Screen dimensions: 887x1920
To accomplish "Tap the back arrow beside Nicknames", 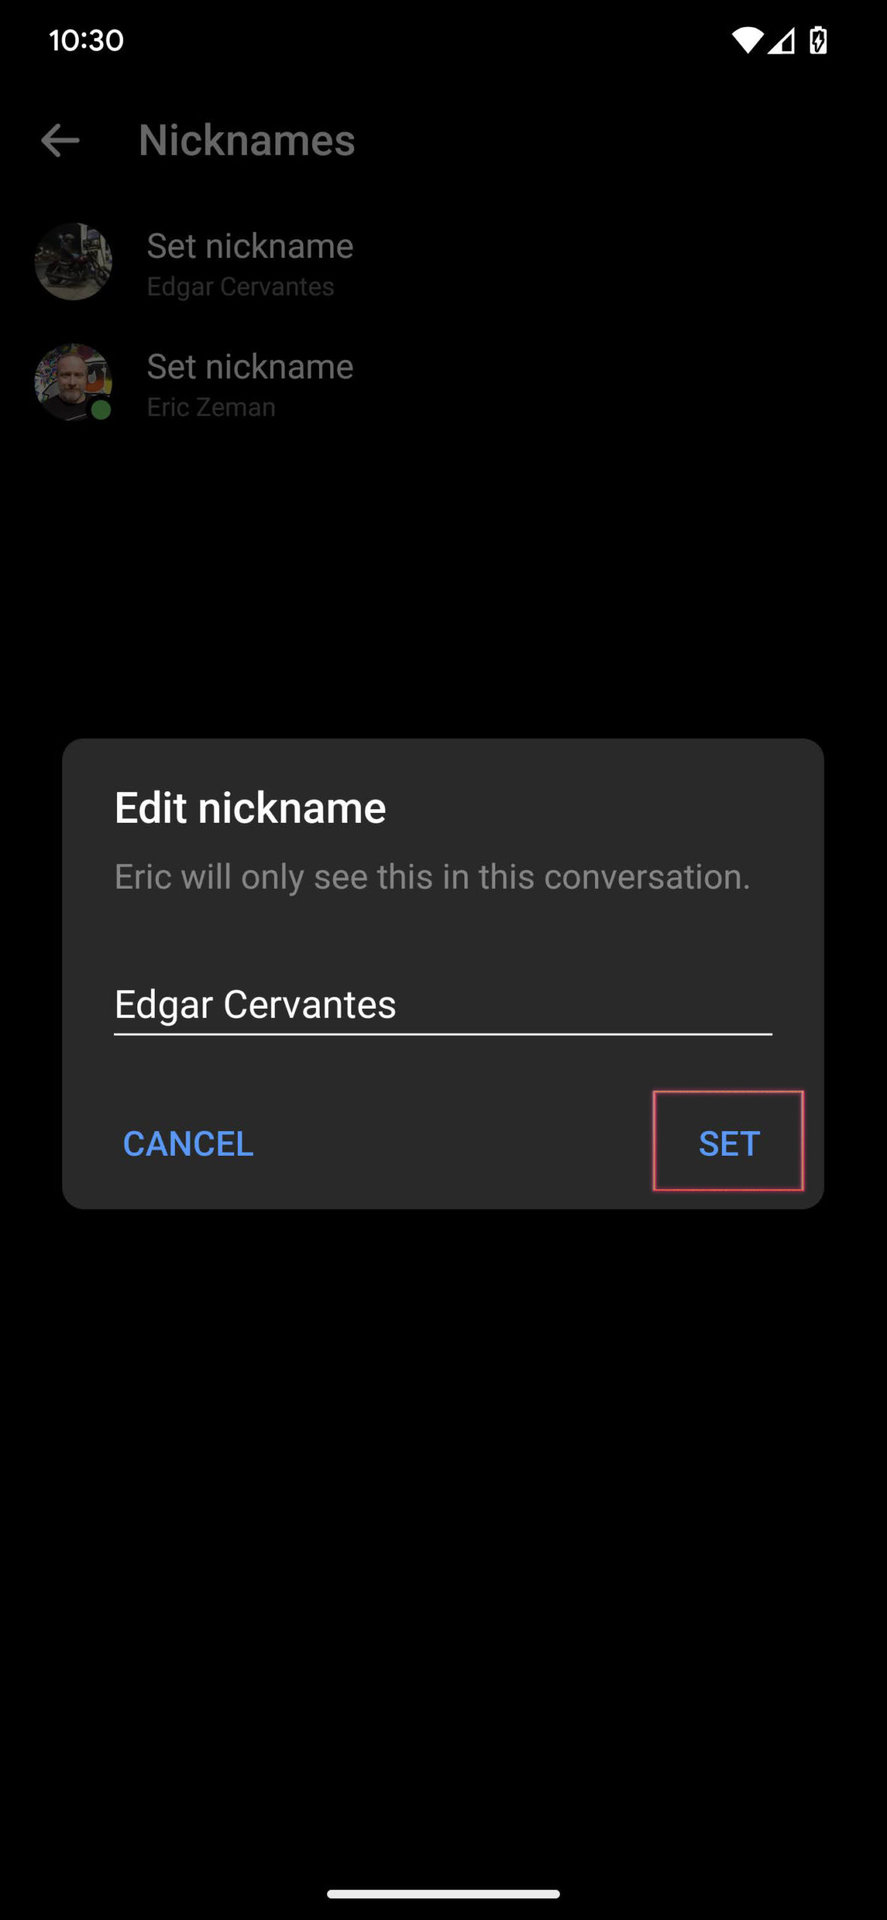I will click(x=60, y=141).
